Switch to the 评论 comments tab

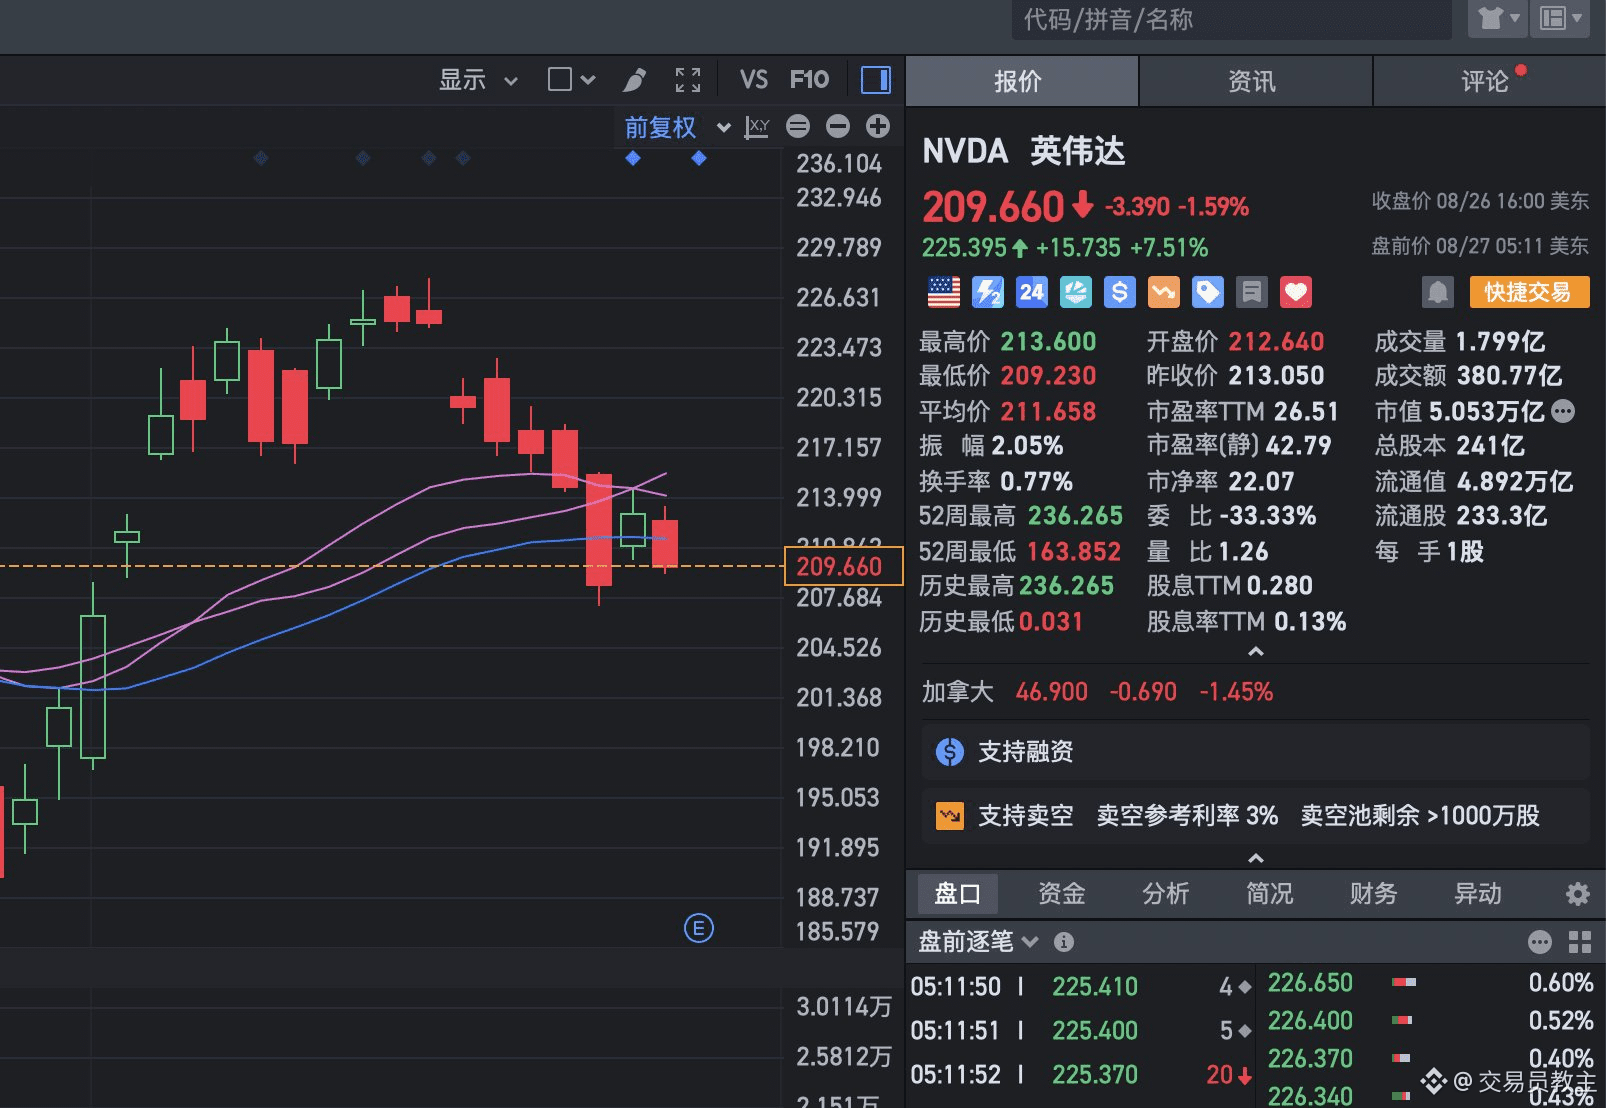click(x=1490, y=81)
